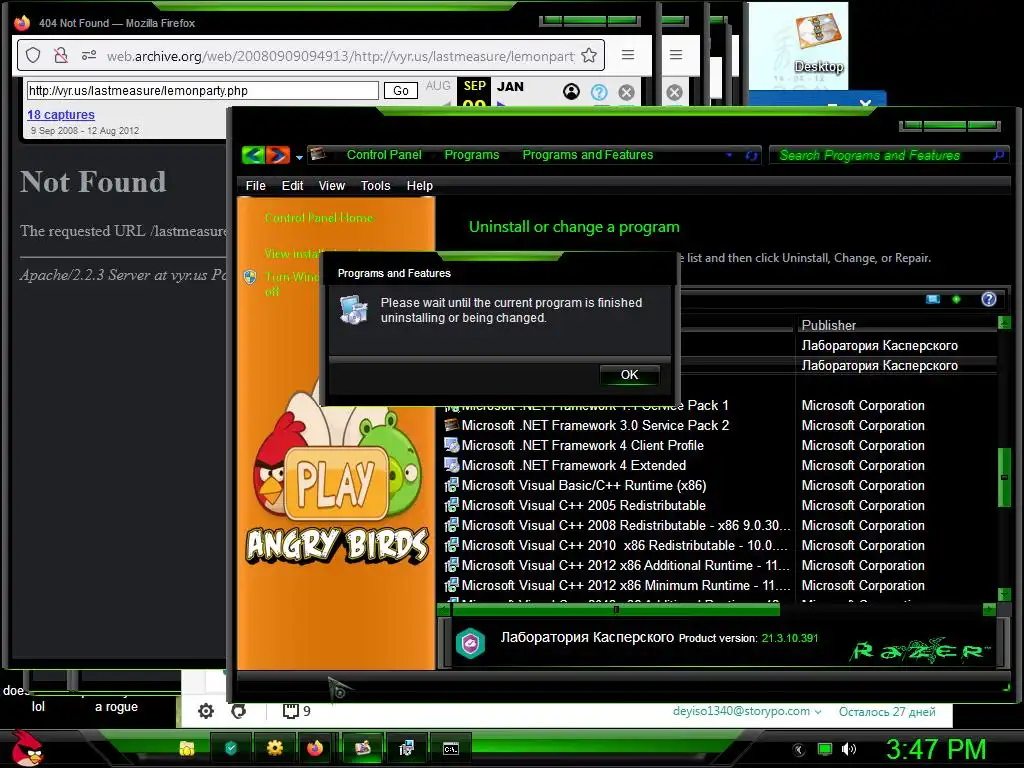The width and height of the screenshot is (1024, 768).
Task: Open the Firefox hamburger menu
Action: tap(628, 55)
